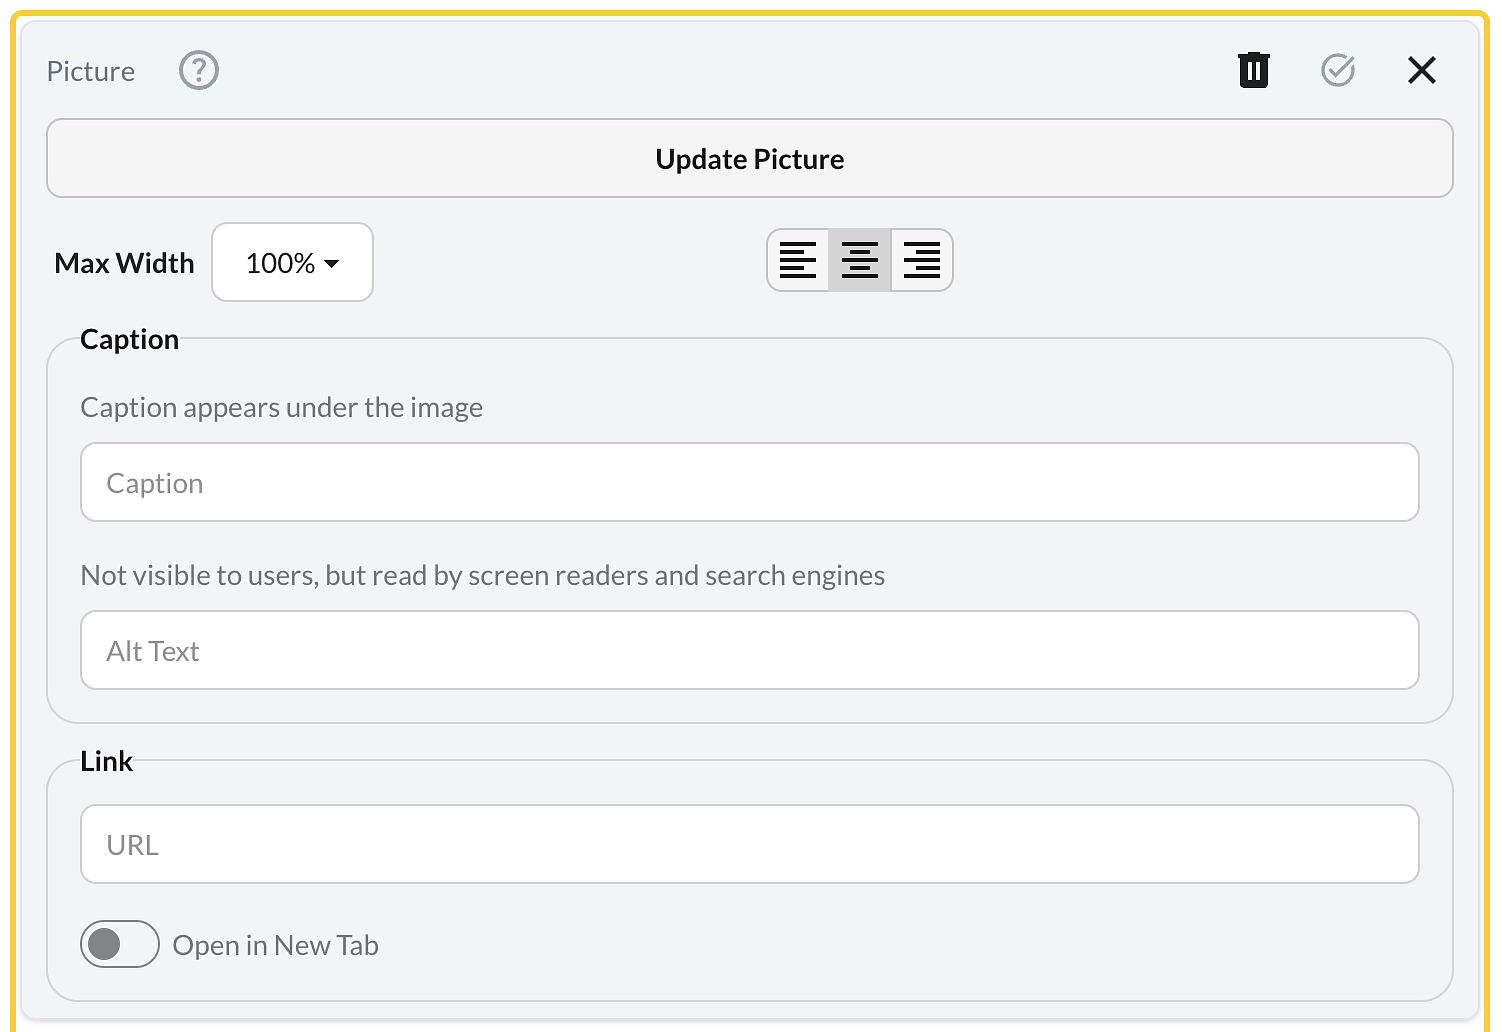Click the caret arrow beside 100%
Screen dimensions: 1502x1032
pos(332,264)
